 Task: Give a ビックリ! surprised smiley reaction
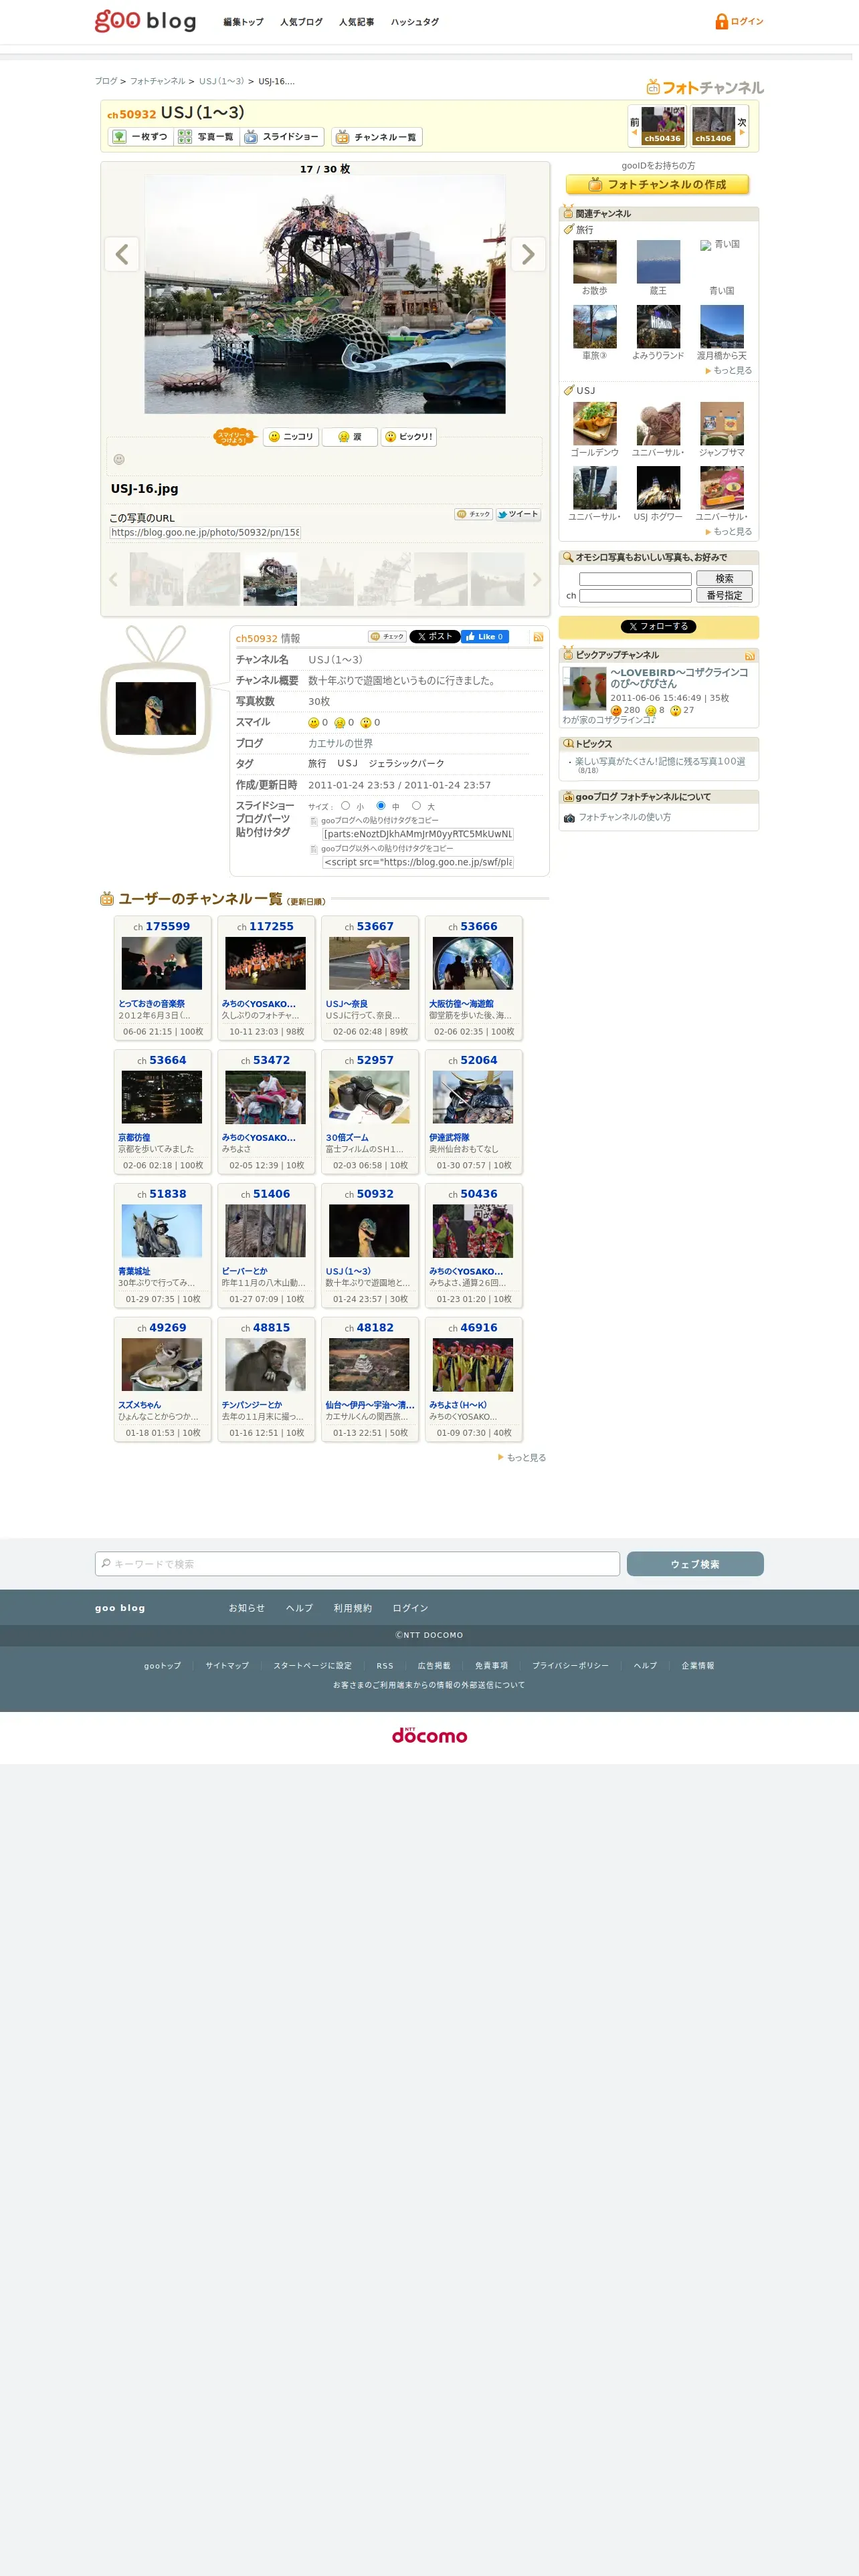click(408, 437)
